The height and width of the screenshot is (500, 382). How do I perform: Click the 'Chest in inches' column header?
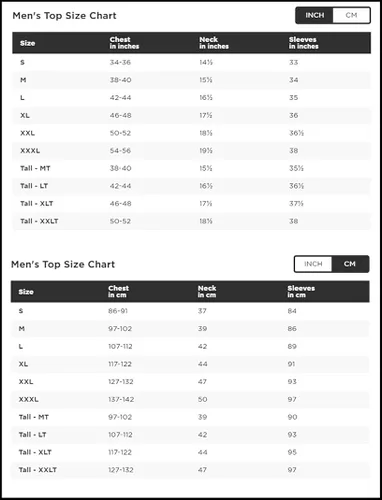[x=124, y=43]
